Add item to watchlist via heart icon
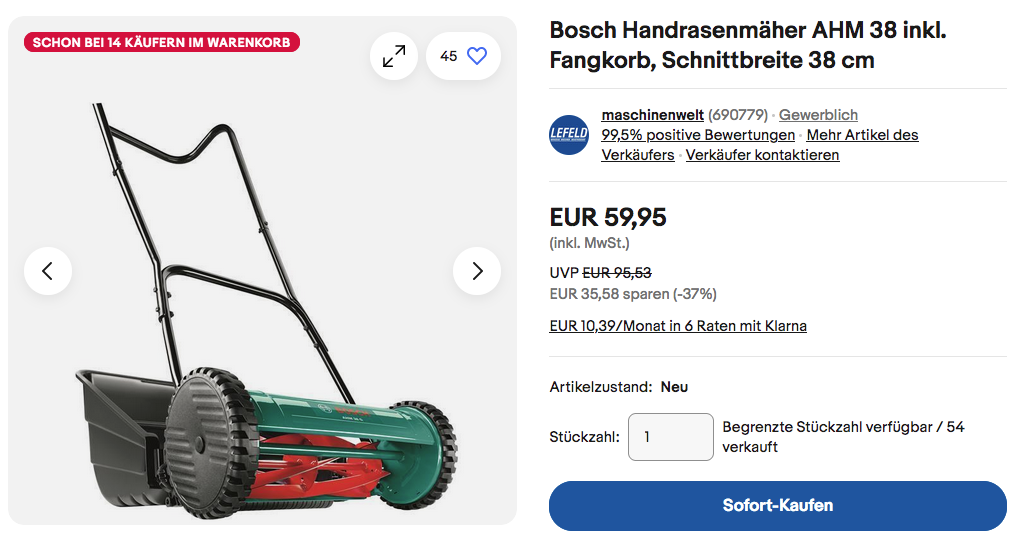The width and height of the screenshot is (1030, 538). [464, 56]
